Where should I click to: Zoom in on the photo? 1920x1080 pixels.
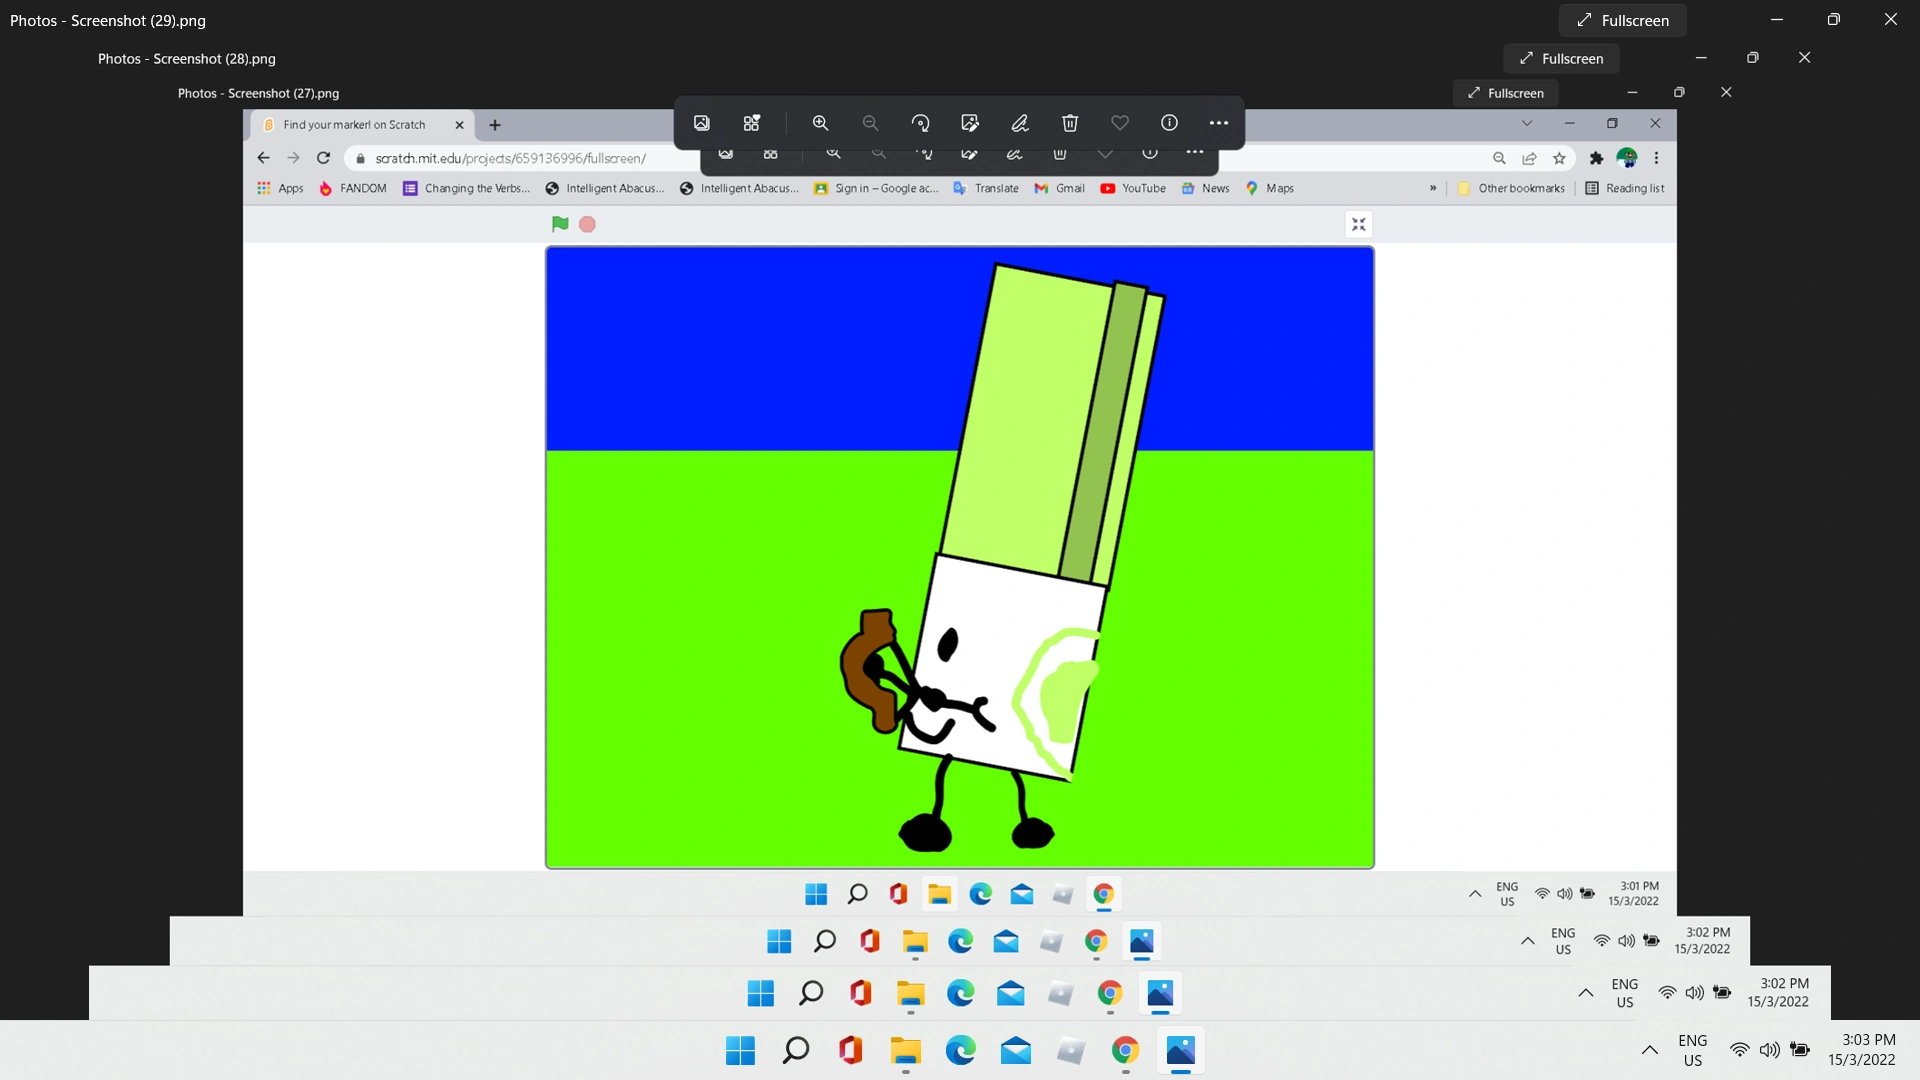click(820, 123)
